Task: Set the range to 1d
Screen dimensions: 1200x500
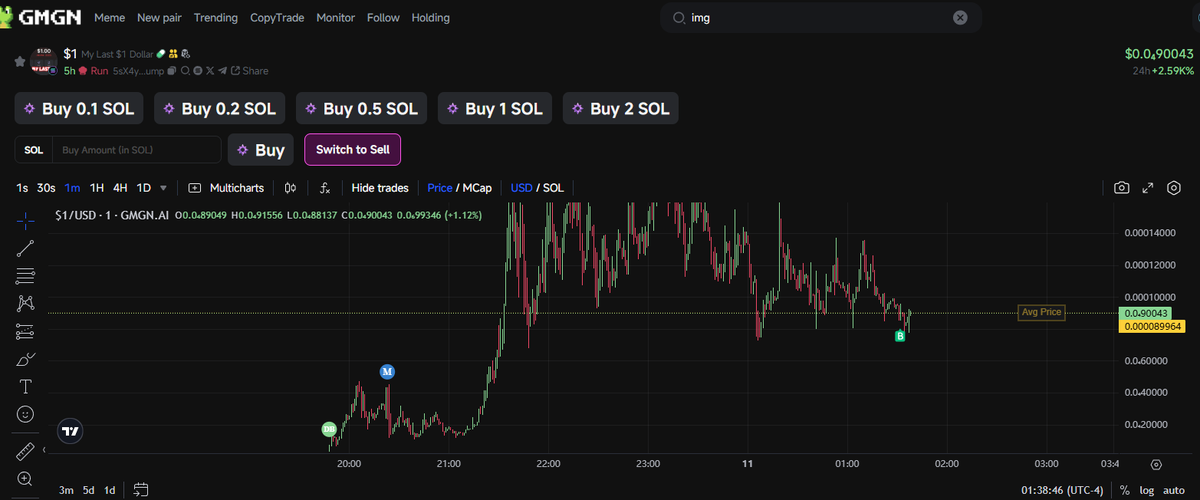Action: (x=110, y=490)
